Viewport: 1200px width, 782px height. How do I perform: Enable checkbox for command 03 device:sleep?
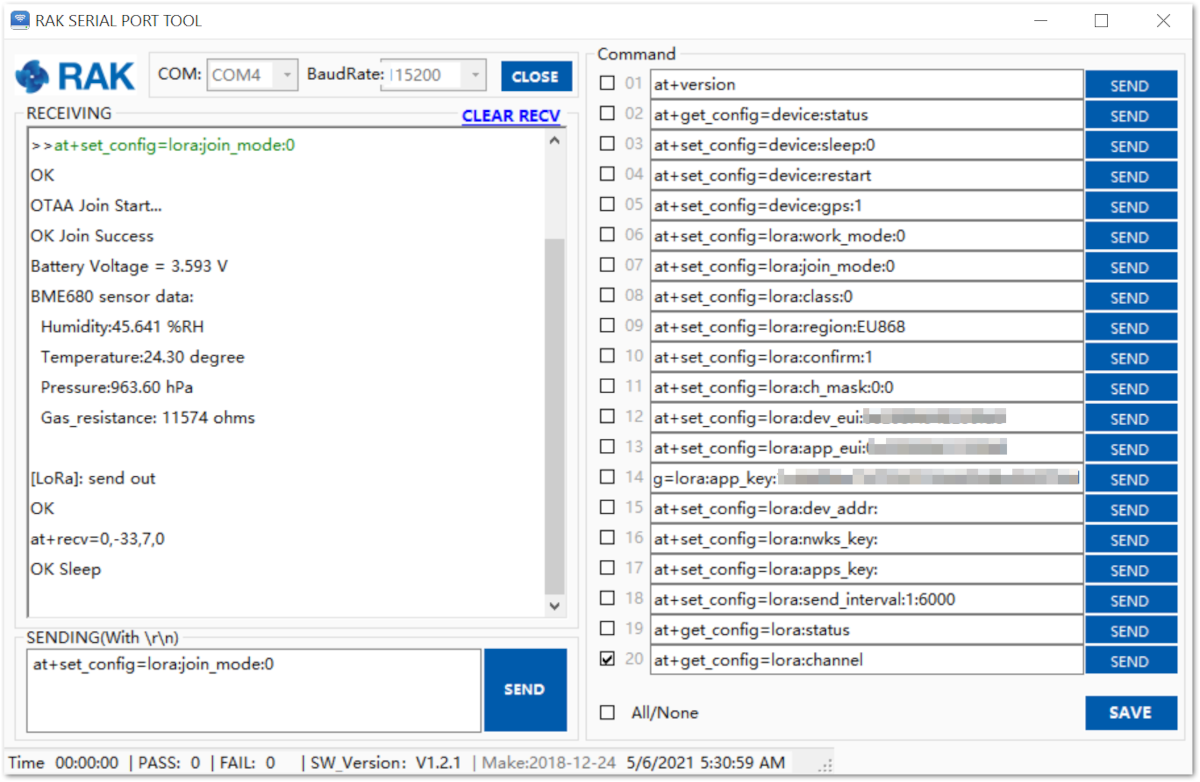(607, 144)
